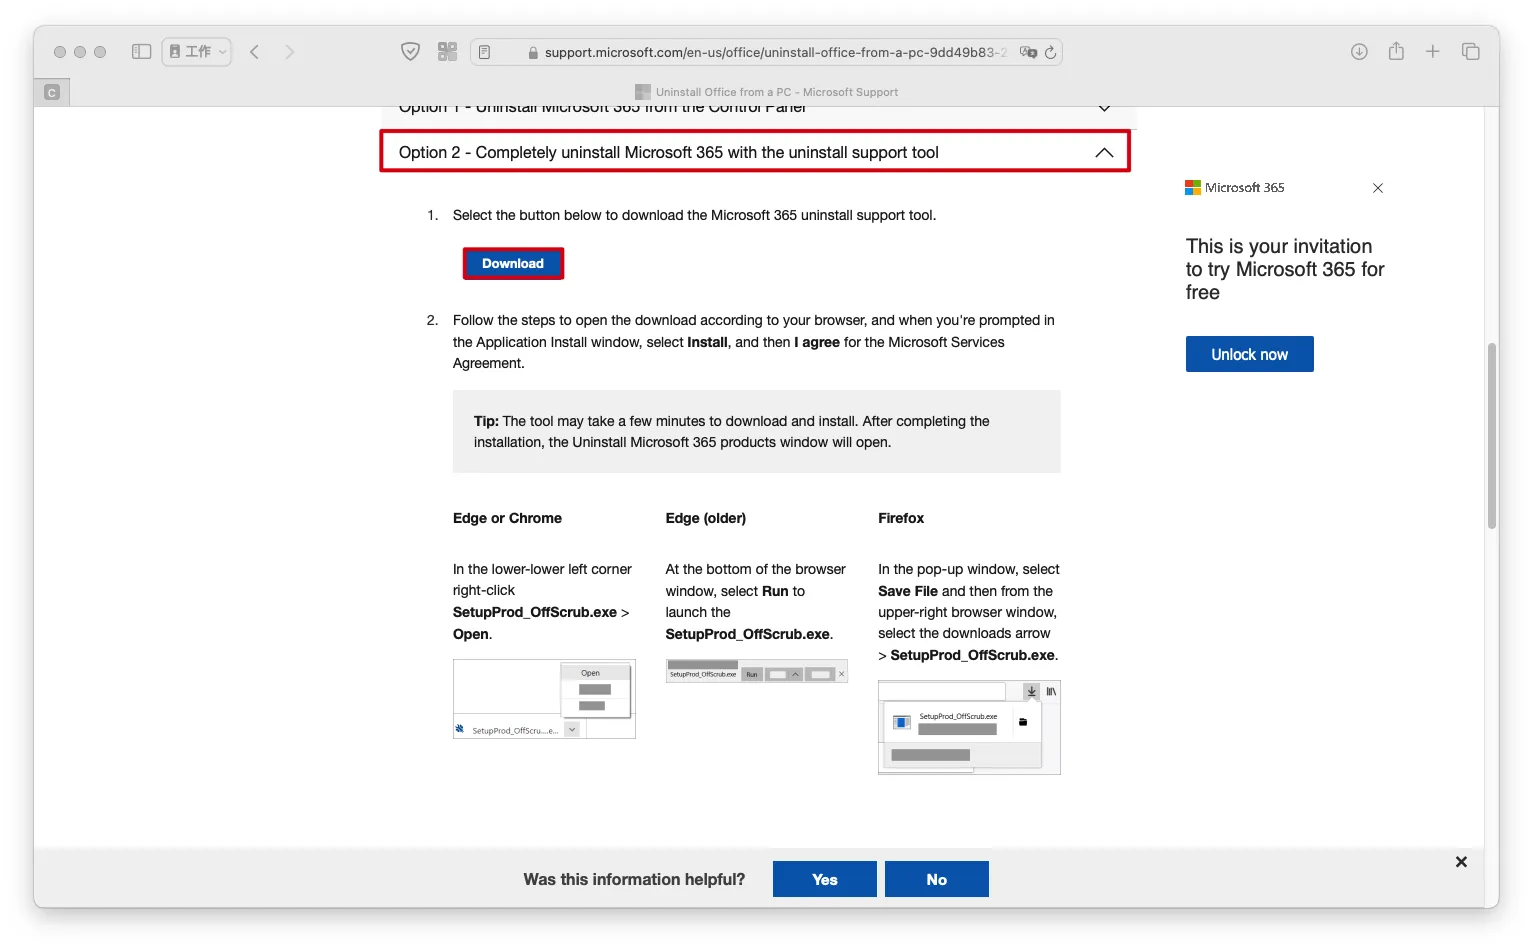Click the "Was this information helpful?" text
1533x950 pixels.
click(634, 879)
